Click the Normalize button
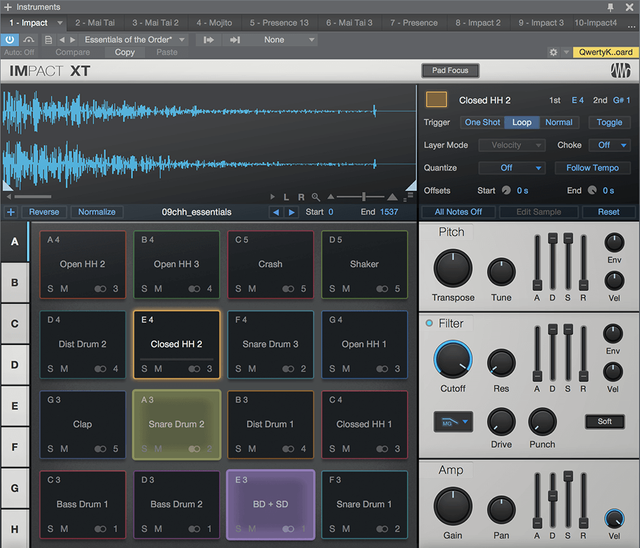The height and width of the screenshot is (548, 640). coord(97,212)
